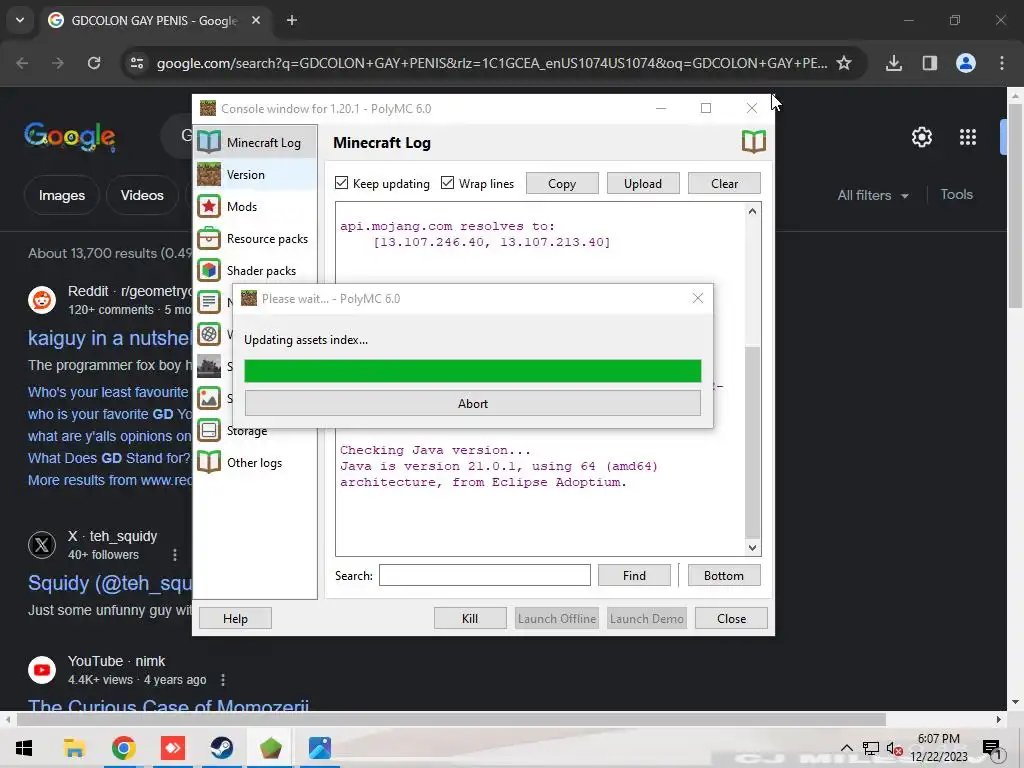The height and width of the screenshot is (768, 1024).
Task: Open Google apps grid
Action: click(x=968, y=137)
